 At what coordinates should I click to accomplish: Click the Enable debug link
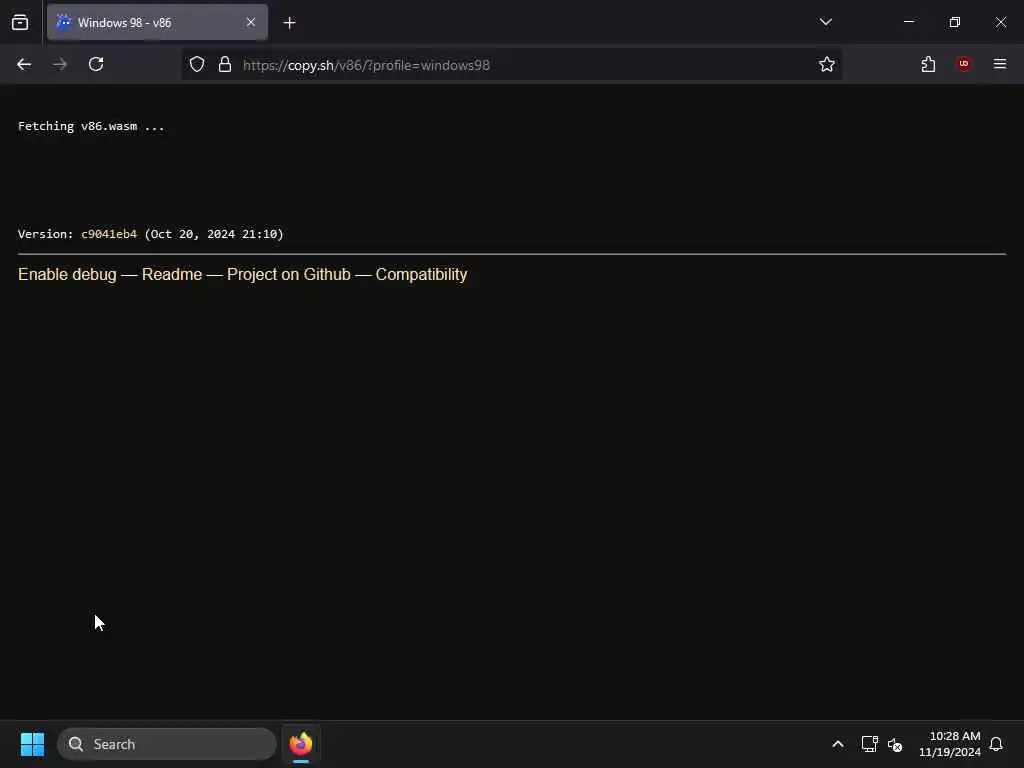(67, 274)
